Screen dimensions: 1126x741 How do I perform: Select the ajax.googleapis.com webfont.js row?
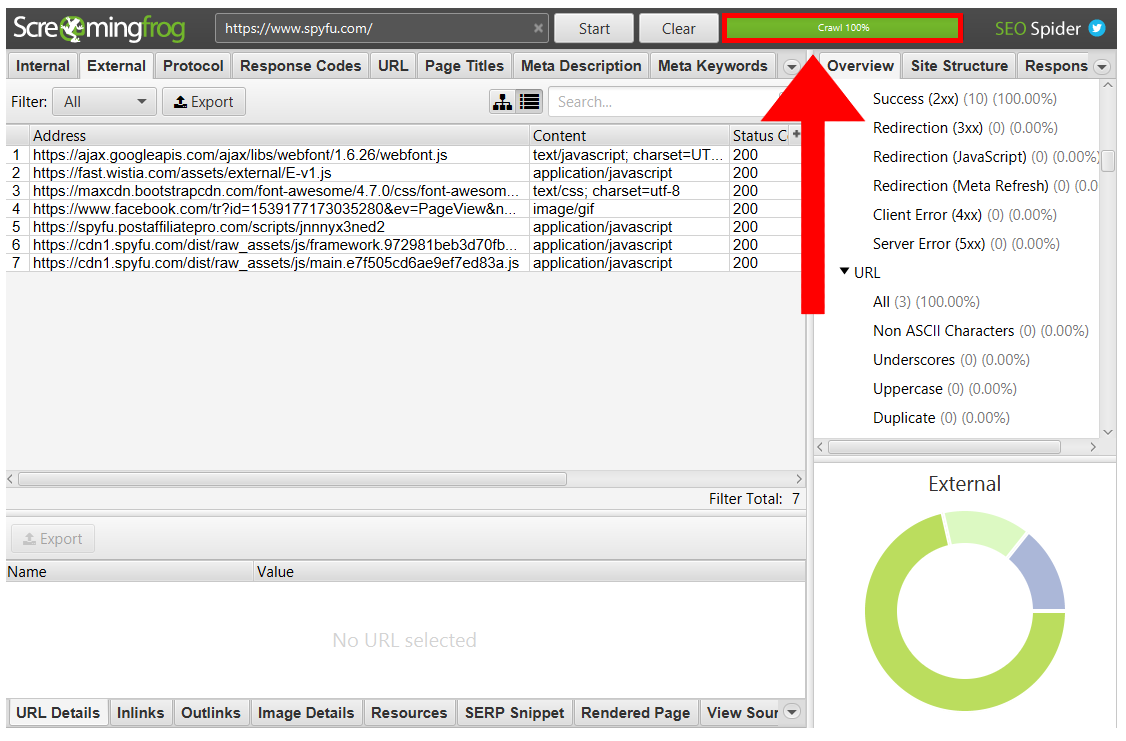pos(404,155)
